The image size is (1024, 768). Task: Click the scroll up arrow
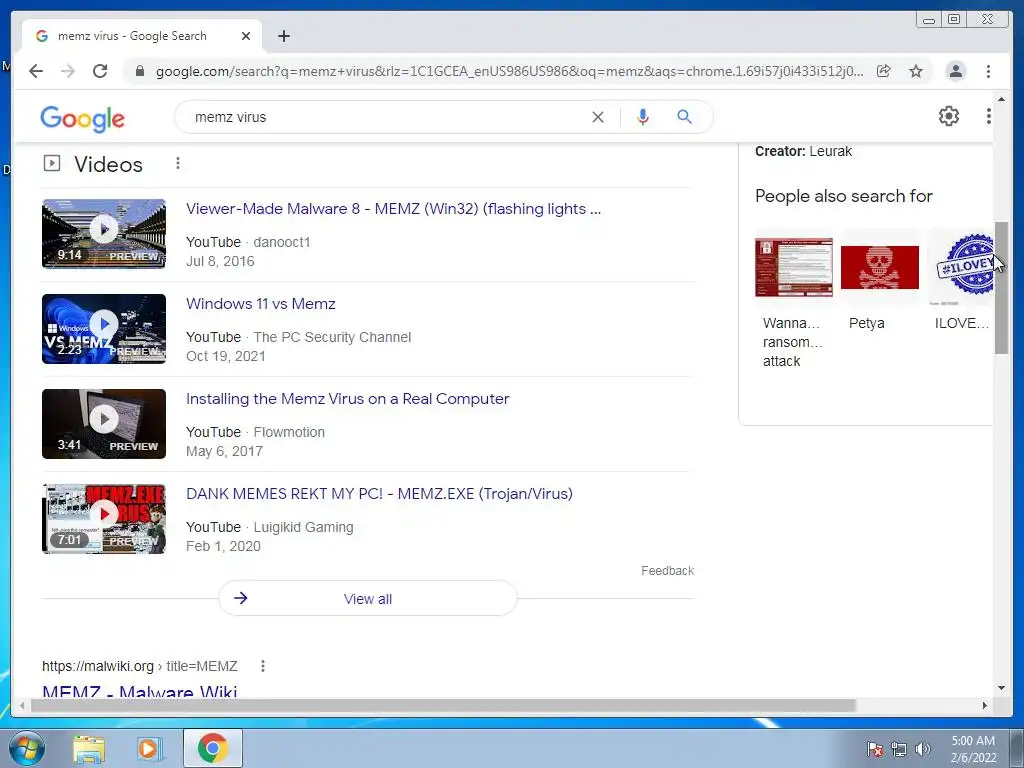(x=1001, y=99)
